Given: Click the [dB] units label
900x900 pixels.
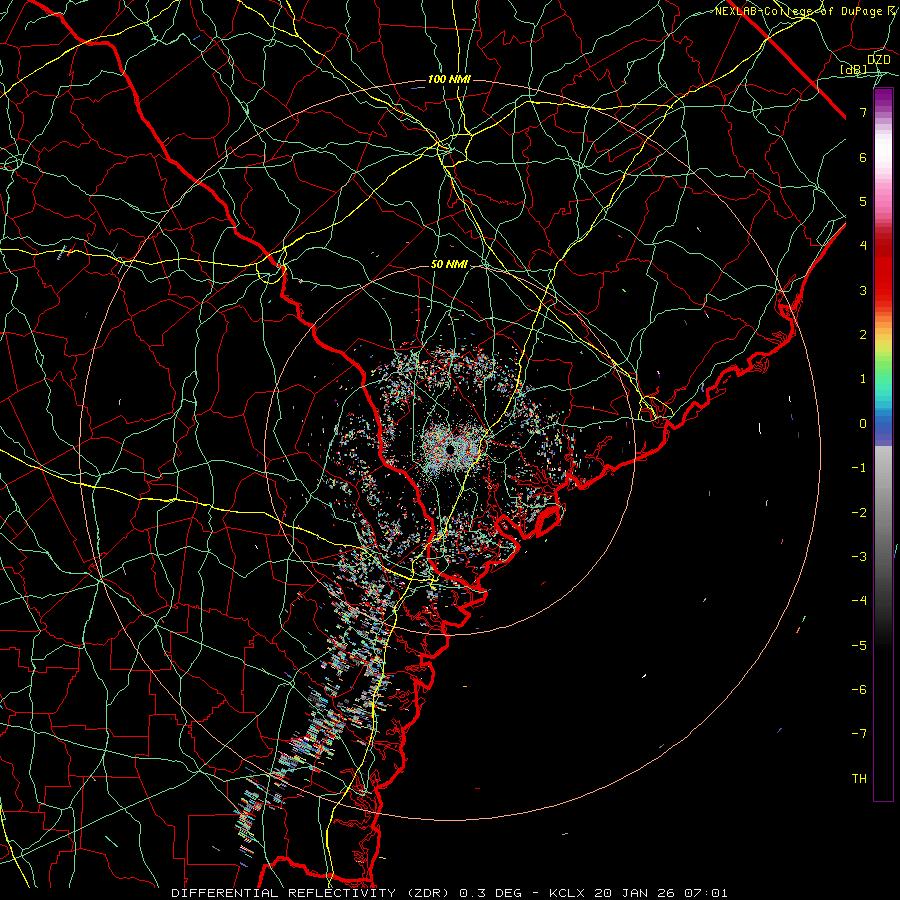Looking at the screenshot, I should (854, 69).
